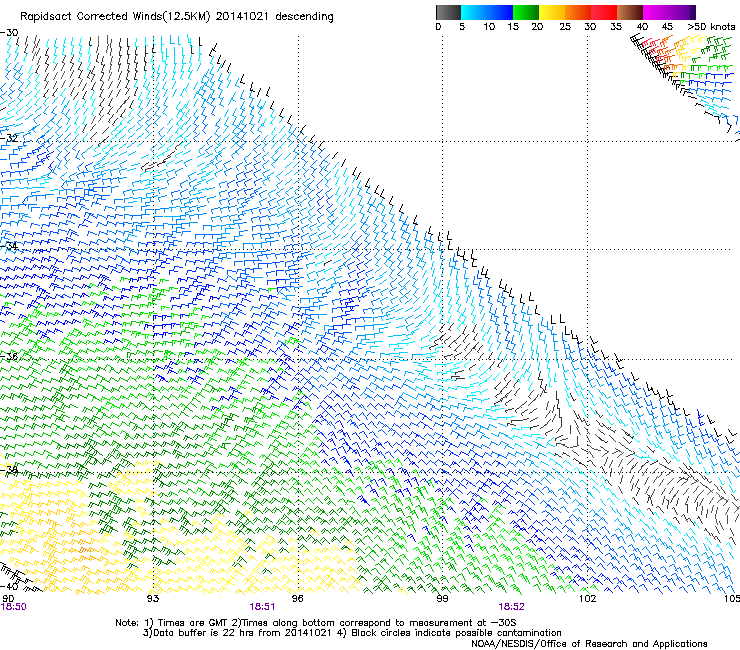Click the 'Rapidscat Corrected Winds(12.5KM)' title text
Viewport: 740px width, 650px height.
[x=115, y=17]
